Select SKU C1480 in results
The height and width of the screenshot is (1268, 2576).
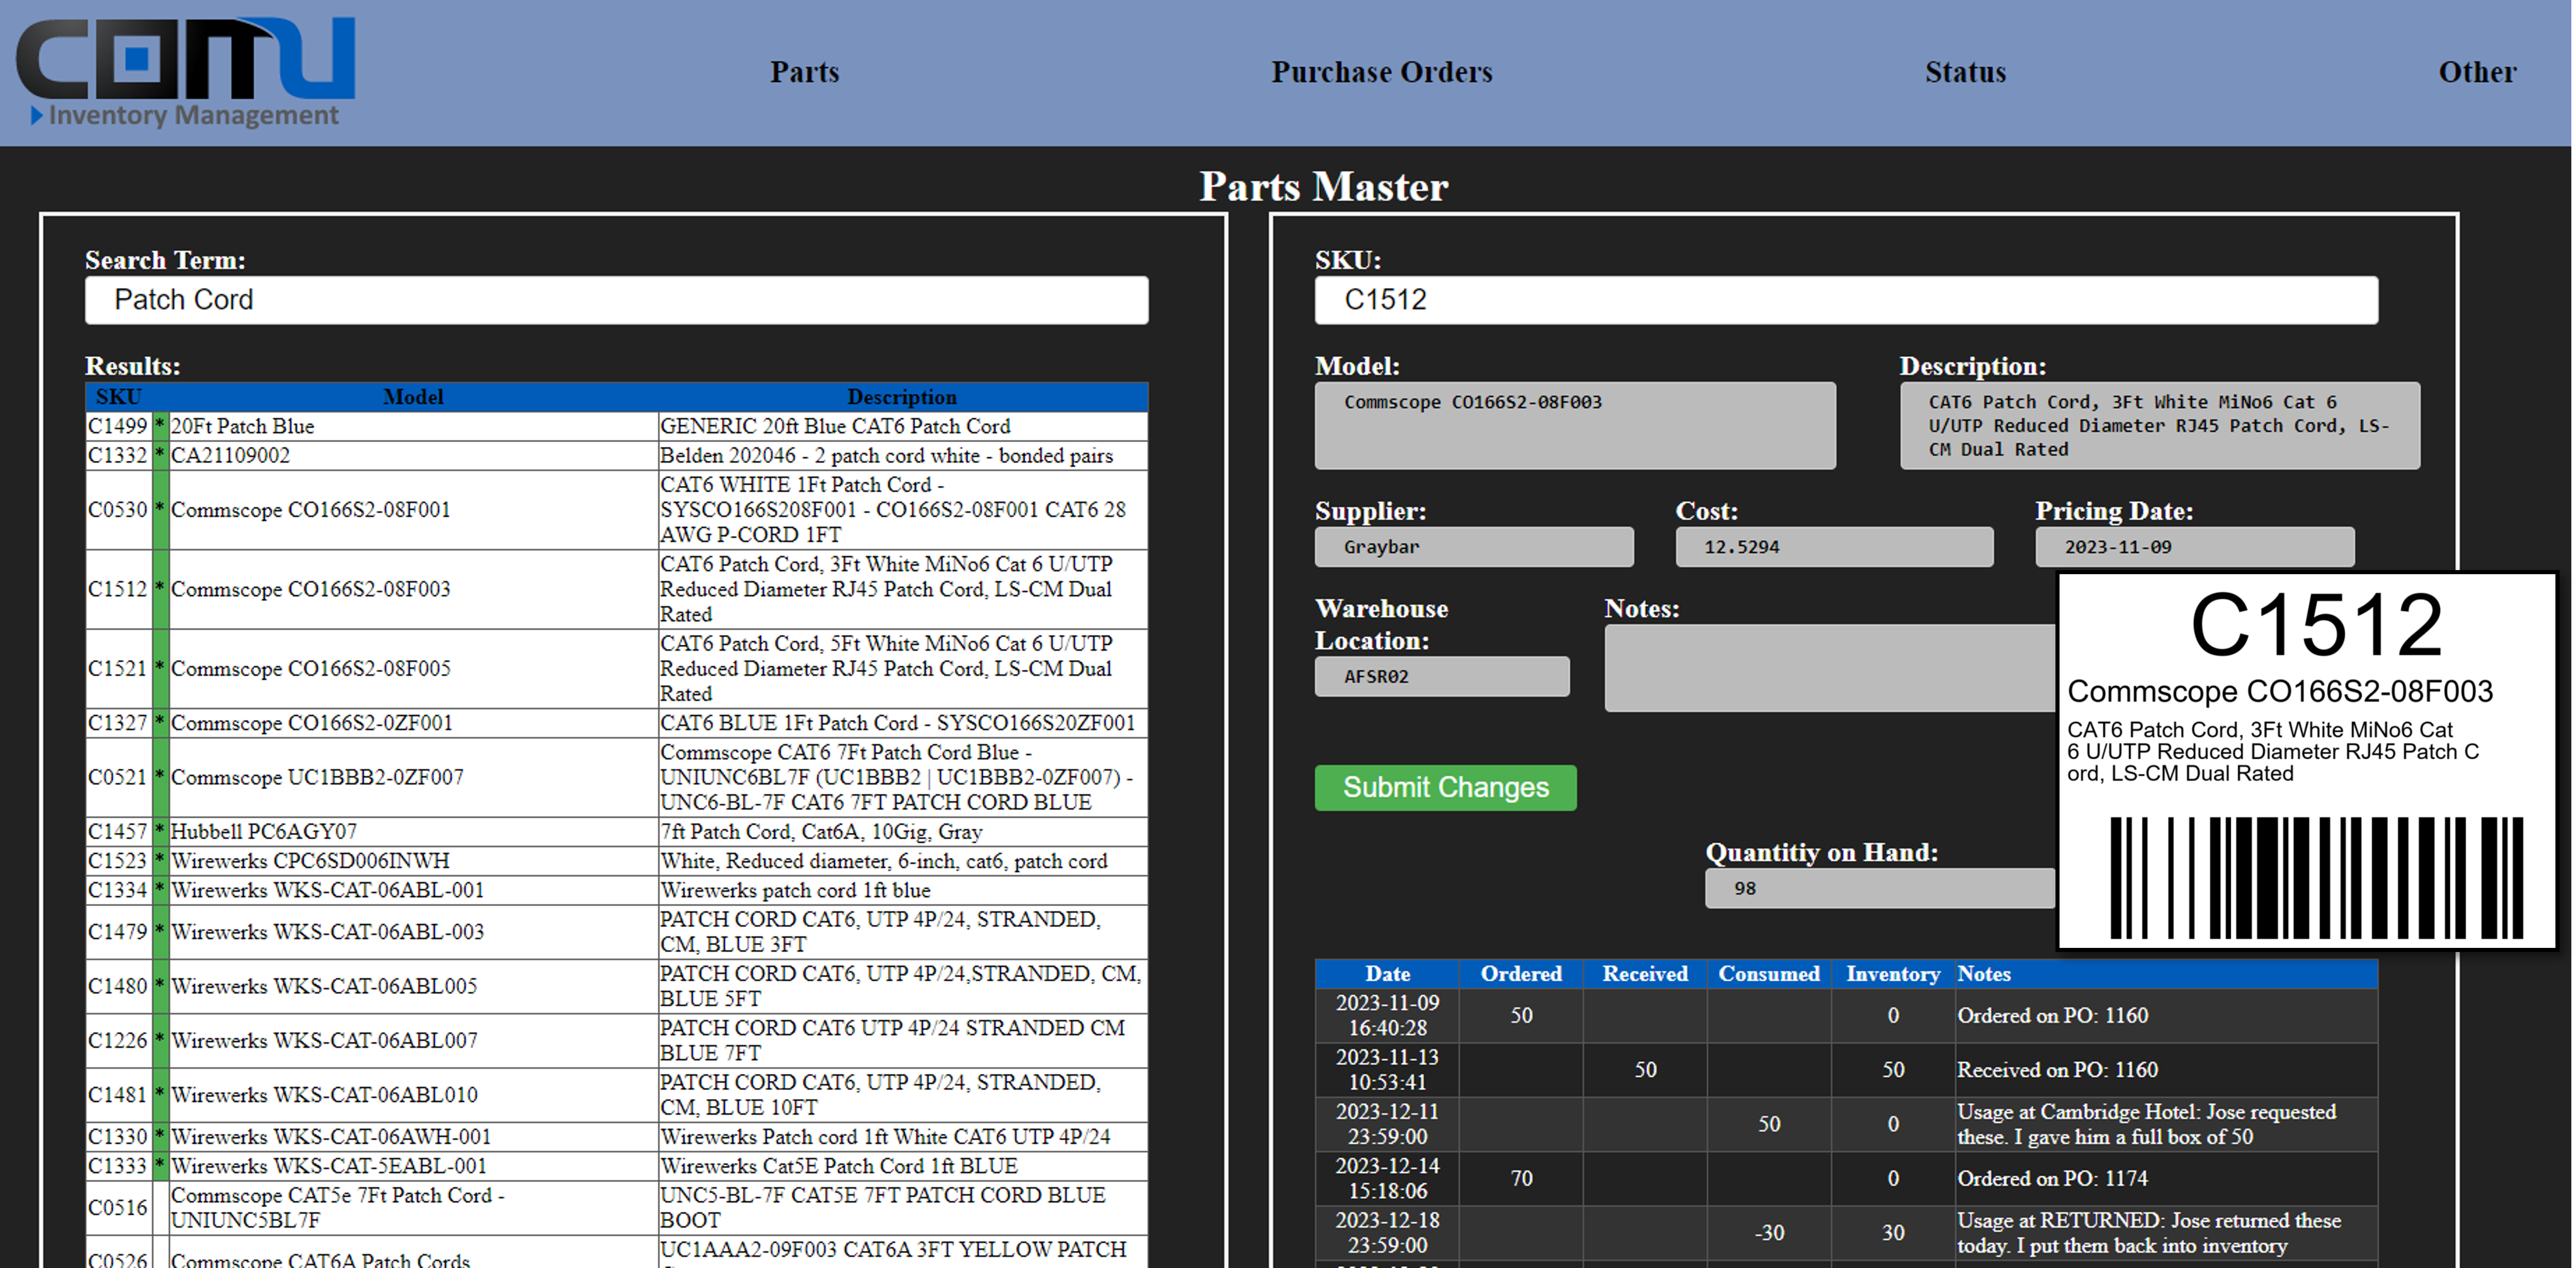pos(118,986)
